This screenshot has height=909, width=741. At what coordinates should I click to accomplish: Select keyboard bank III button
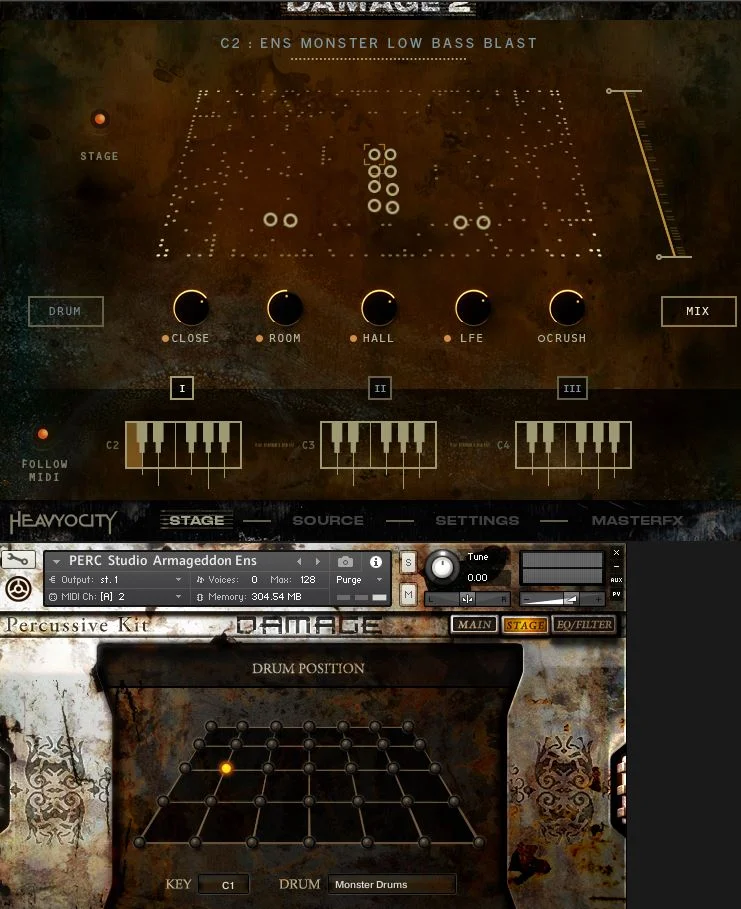[x=572, y=388]
